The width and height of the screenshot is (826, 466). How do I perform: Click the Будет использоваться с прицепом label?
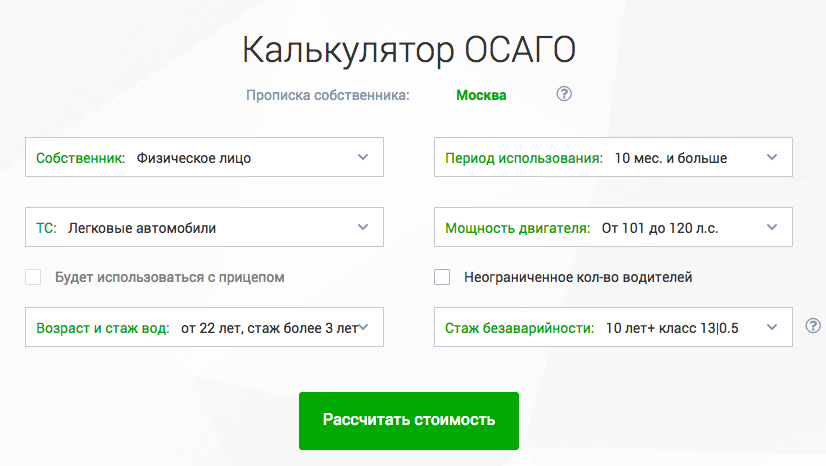[170, 277]
